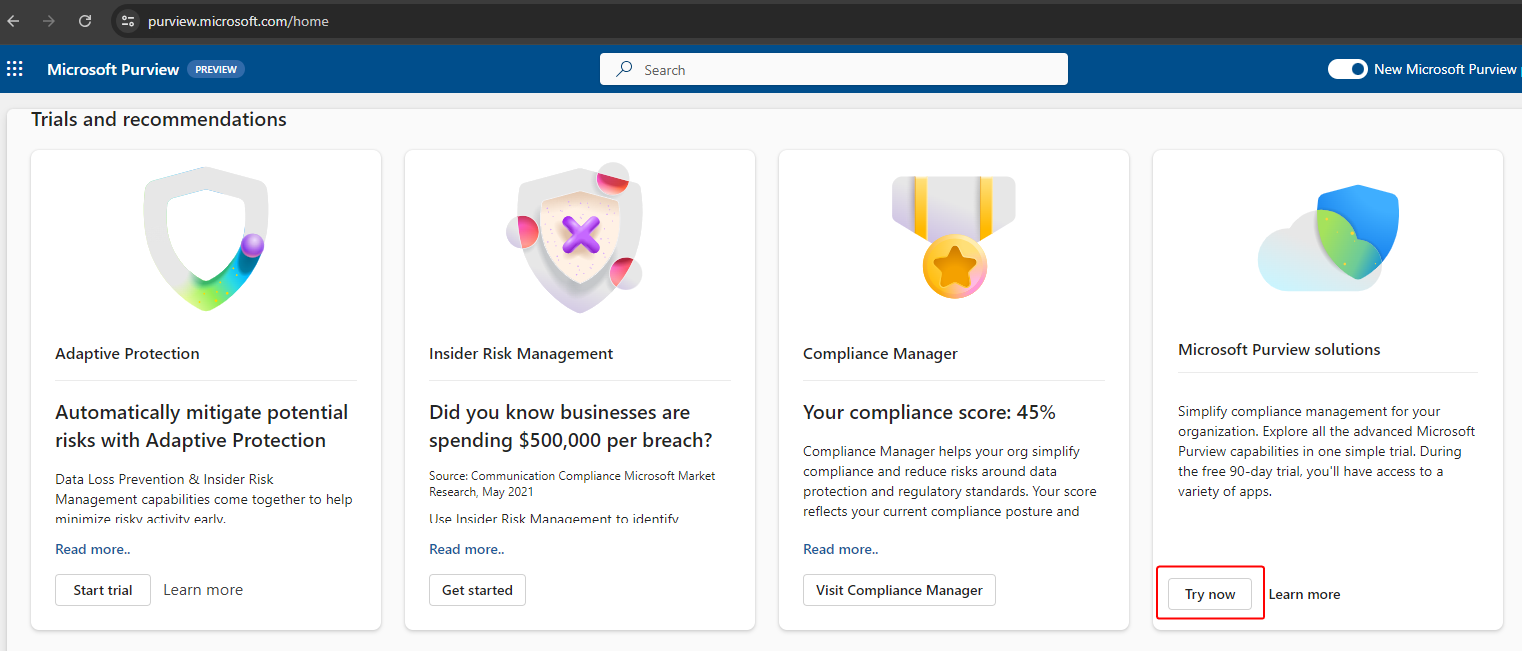Image resolution: width=1522 pixels, height=651 pixels.
Task: Toggle the New Microsoft Purview switch
Action: click(x=1347, y=69)
